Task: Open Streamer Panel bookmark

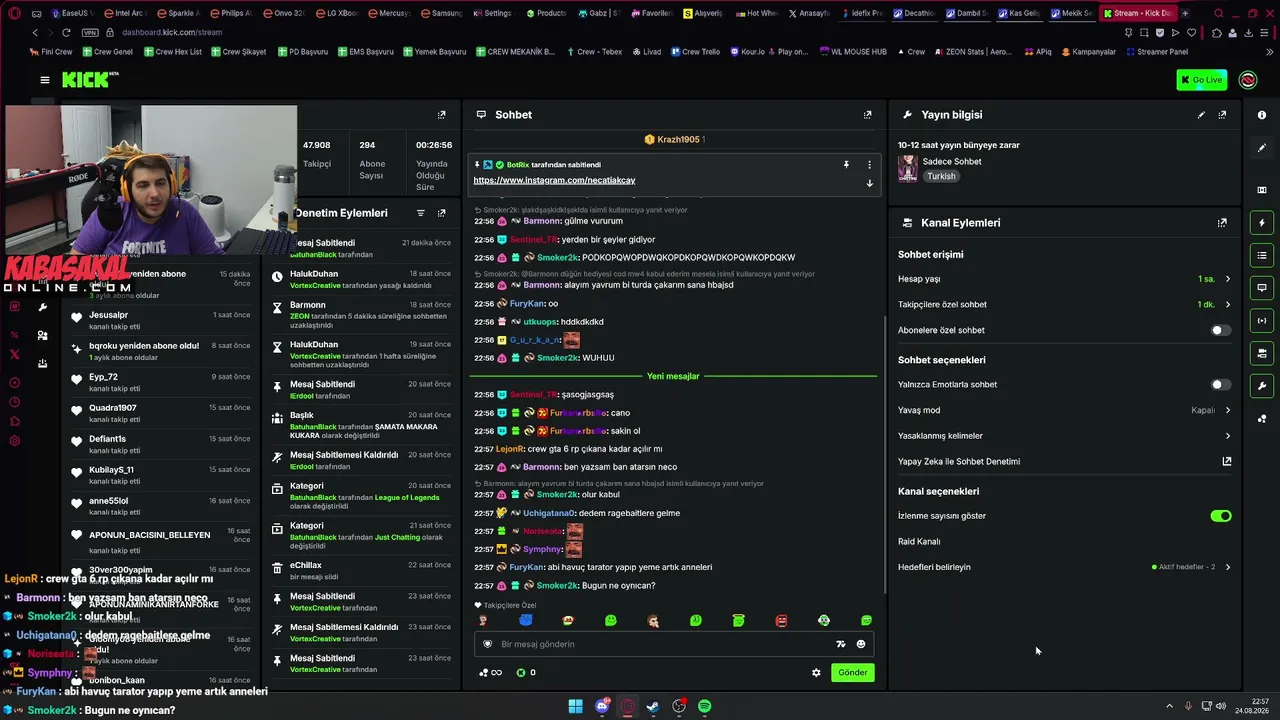Action: [1156, 52]
